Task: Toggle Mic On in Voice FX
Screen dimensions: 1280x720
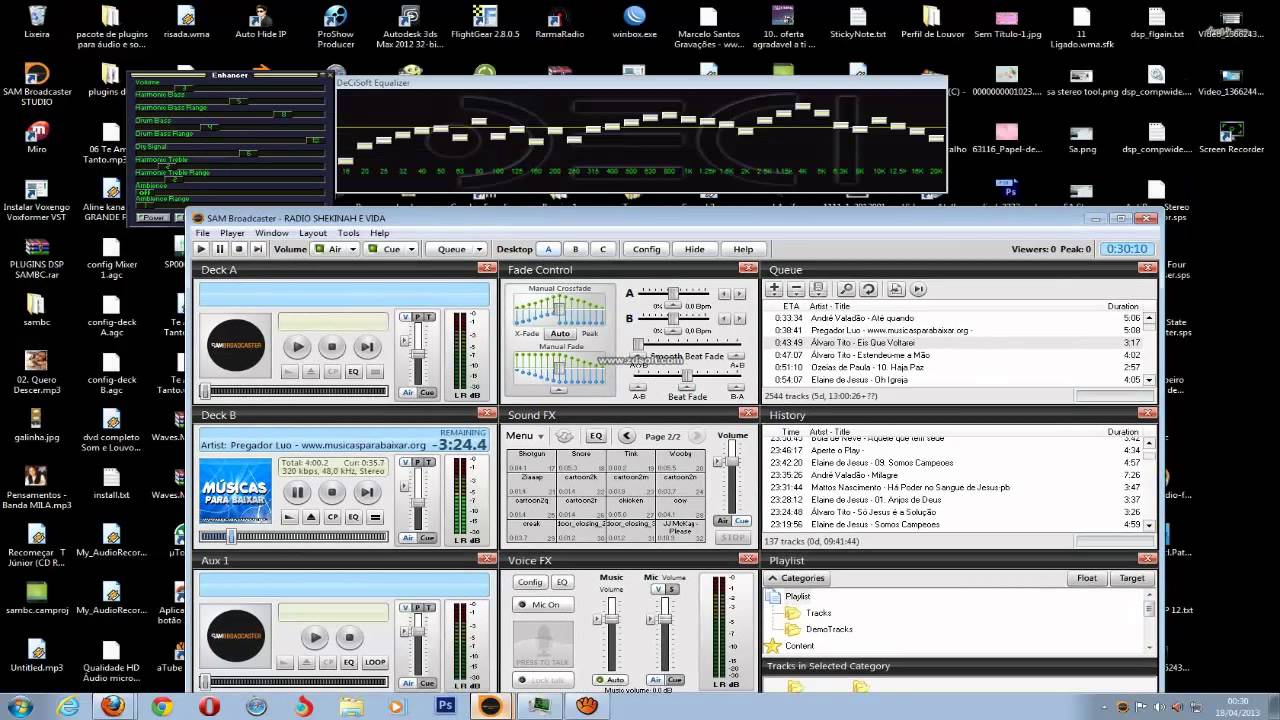Action: (543, 604)
